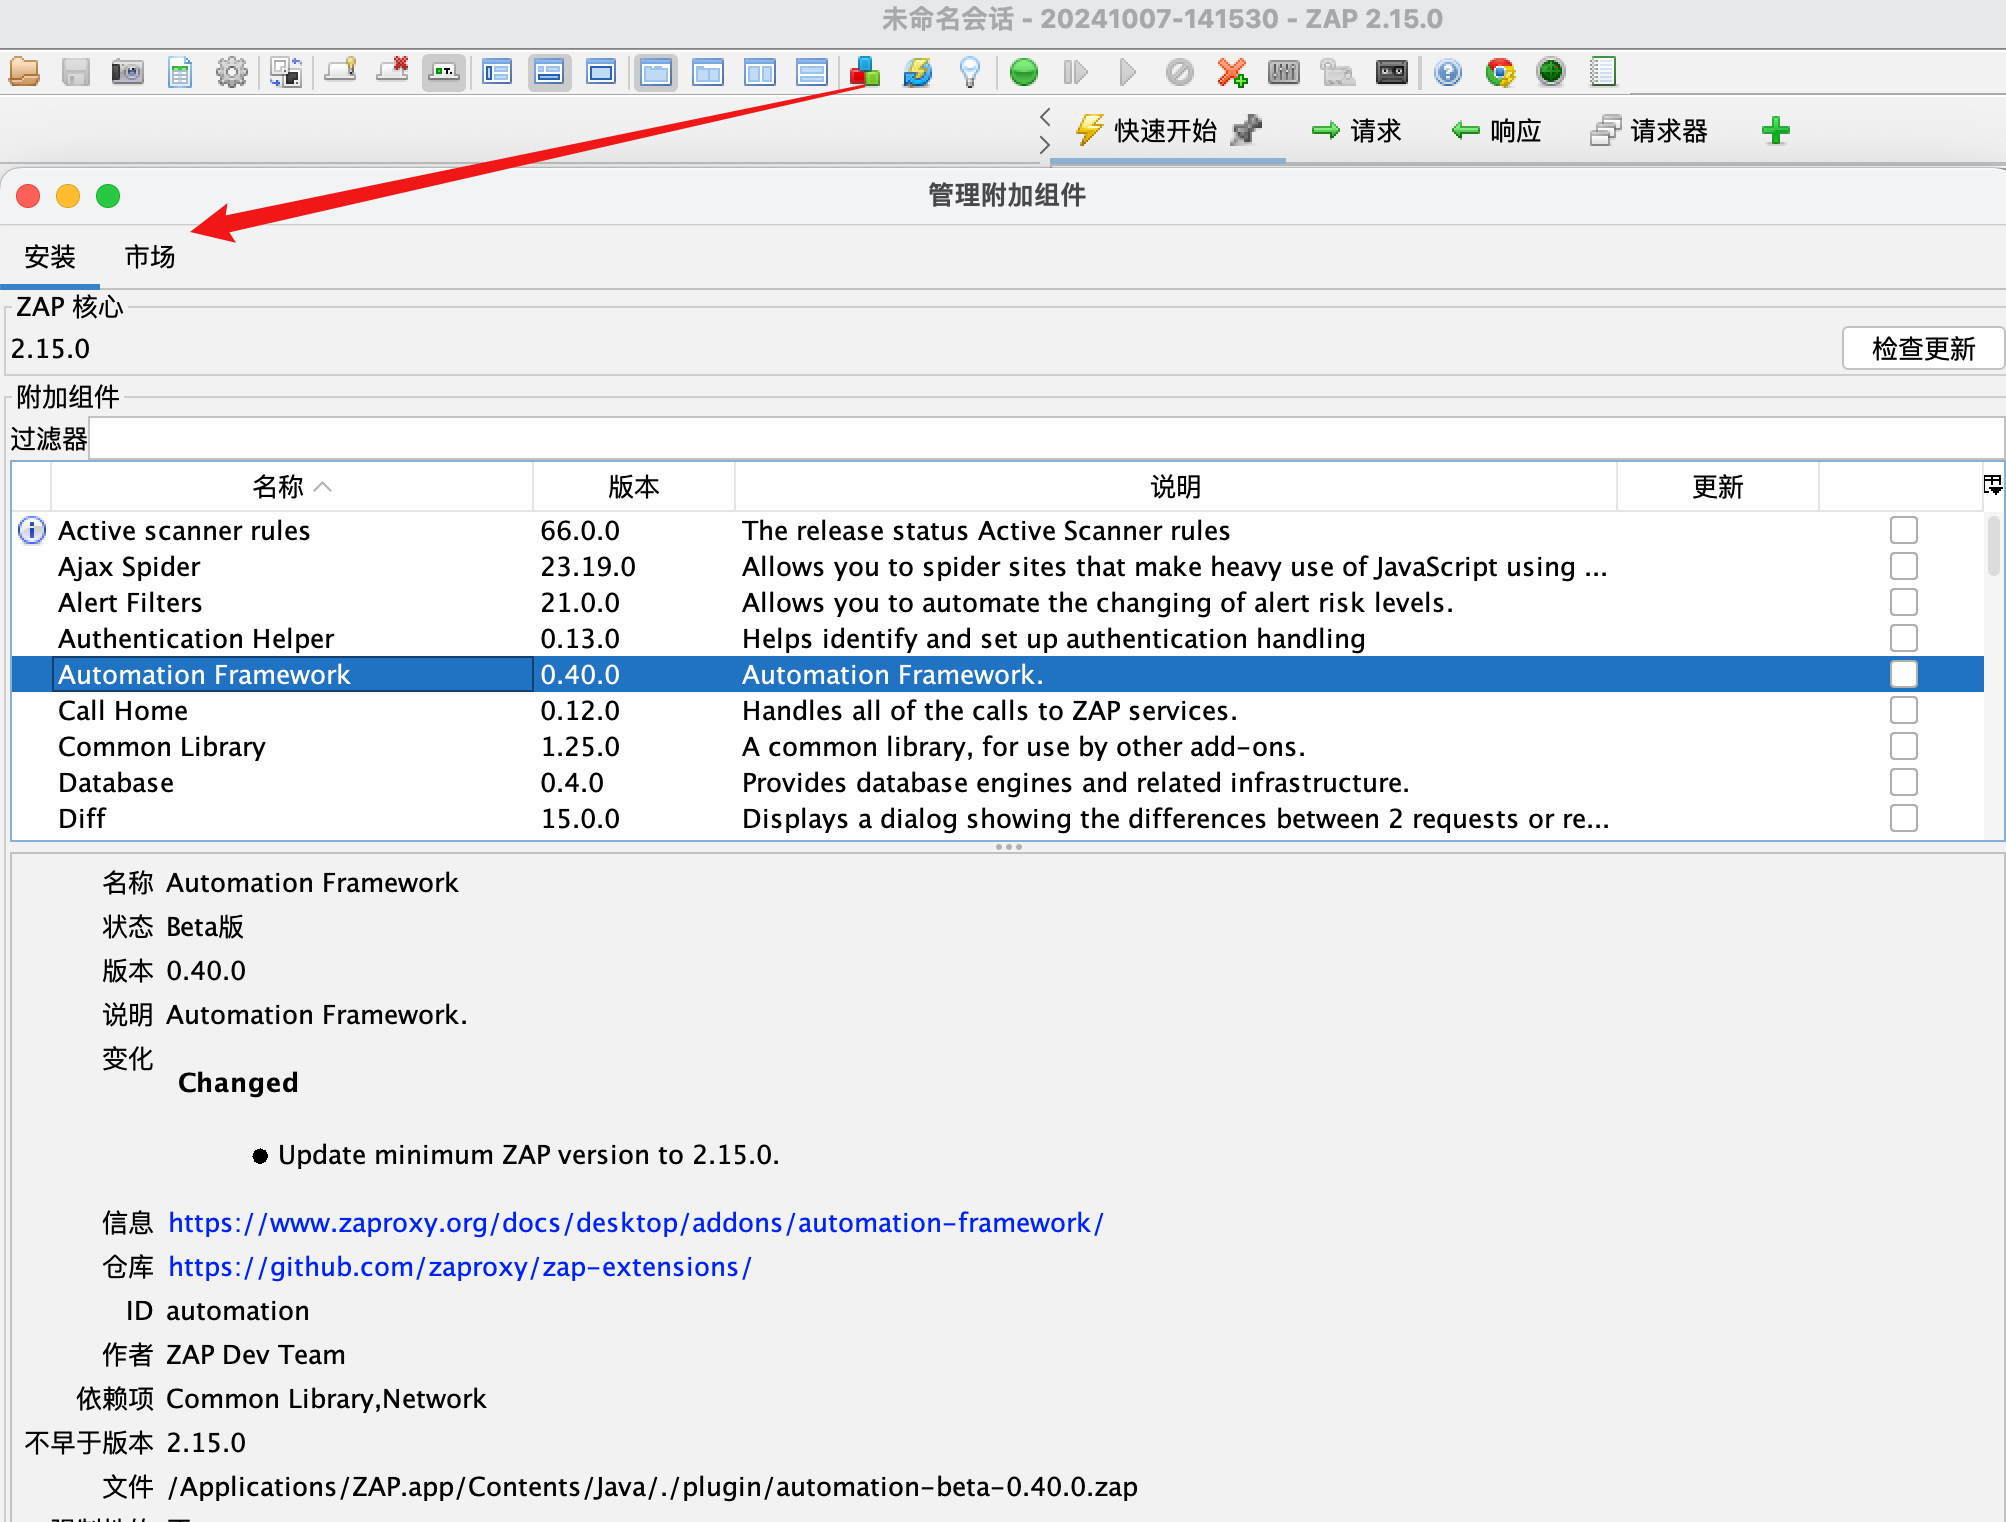Click the 说明 column header

1175,487
